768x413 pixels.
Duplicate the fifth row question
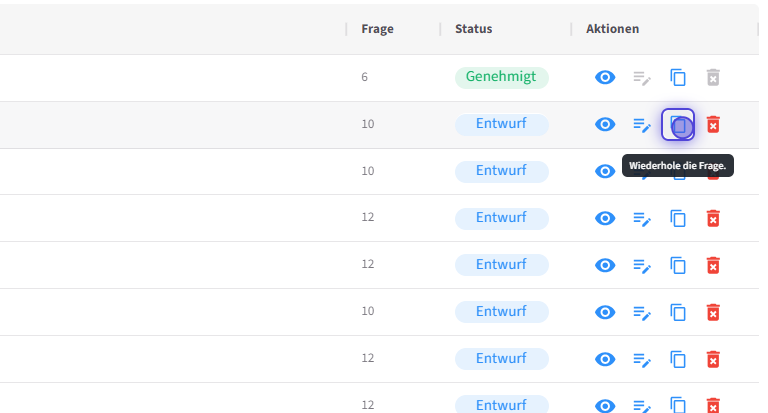678,265
